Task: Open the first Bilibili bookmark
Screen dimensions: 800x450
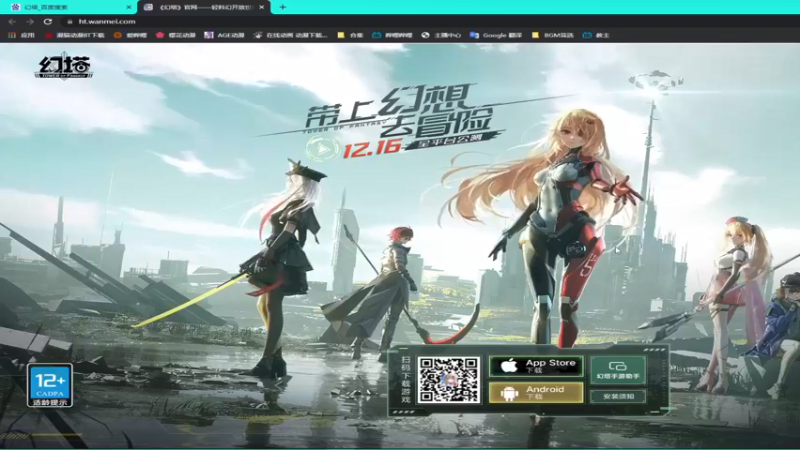Action: 392,35
